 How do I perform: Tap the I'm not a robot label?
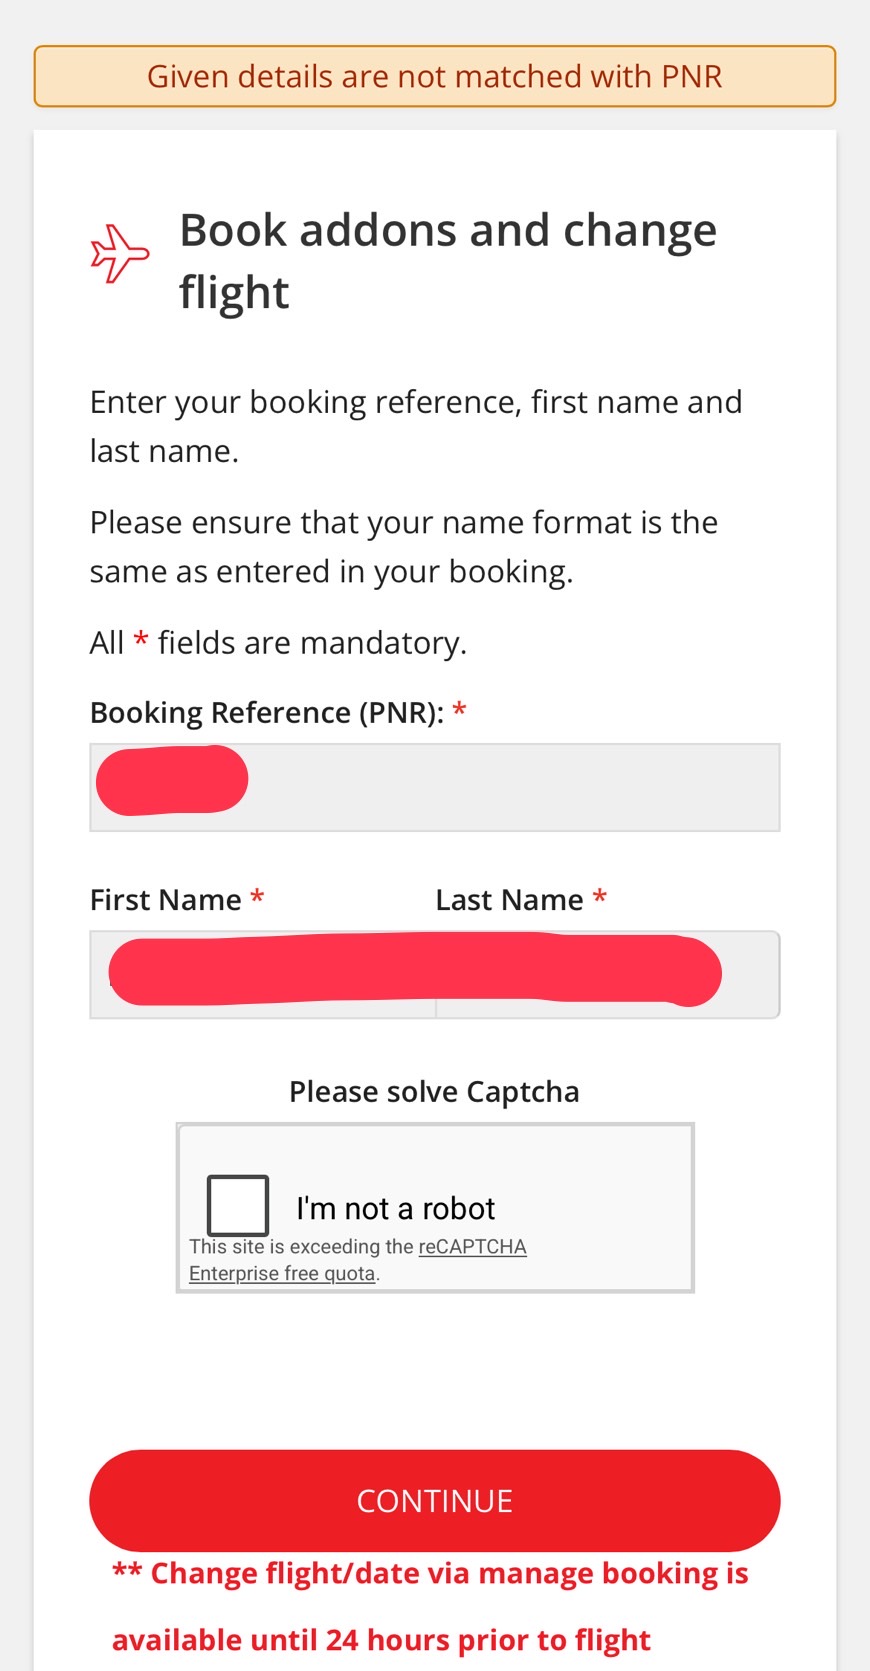point(395,1209)
